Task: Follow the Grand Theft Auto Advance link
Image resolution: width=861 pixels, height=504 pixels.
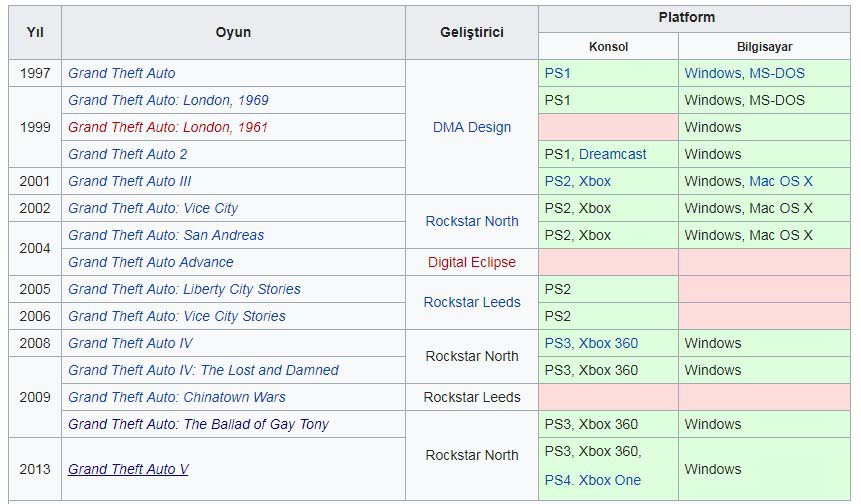Action: click(150, 262)
